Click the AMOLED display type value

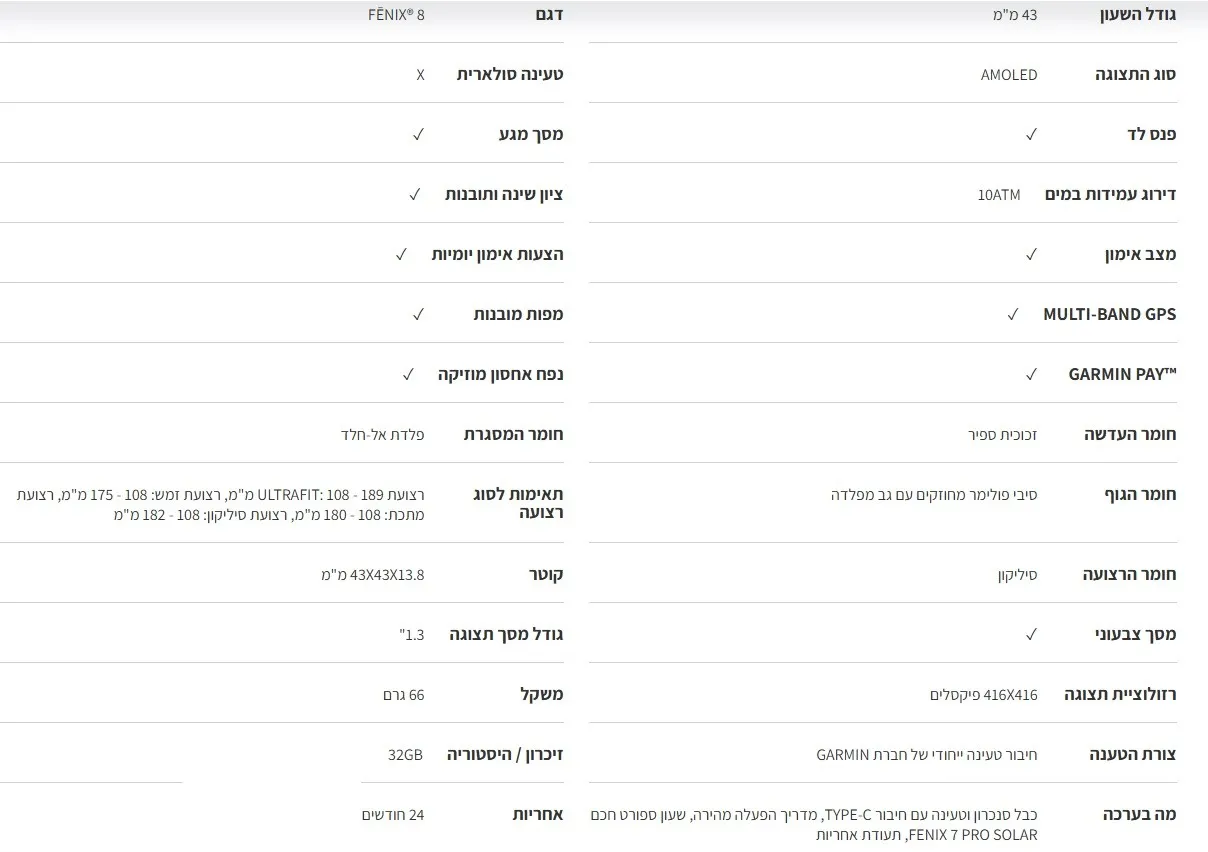click(x=1009, y=75)
